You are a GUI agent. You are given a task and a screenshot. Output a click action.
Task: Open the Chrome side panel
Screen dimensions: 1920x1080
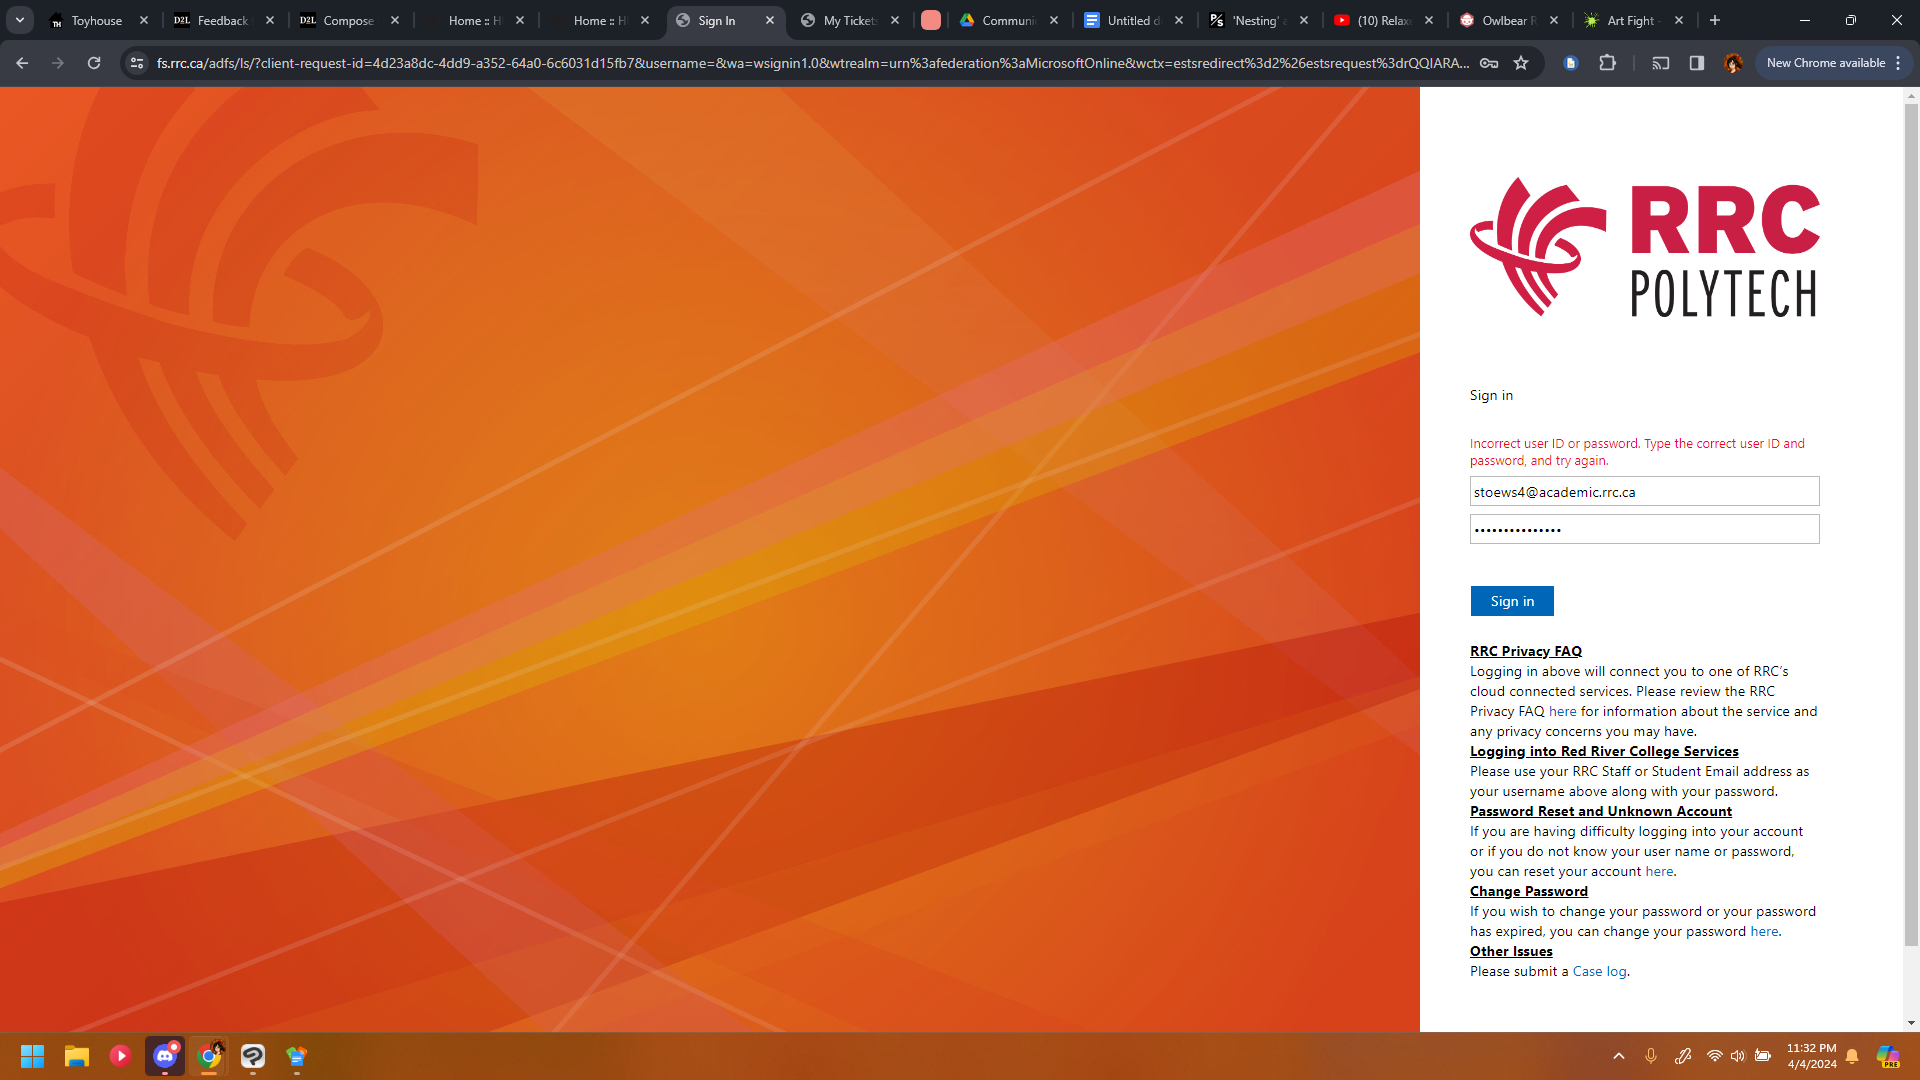click(x=1697, y=63)
